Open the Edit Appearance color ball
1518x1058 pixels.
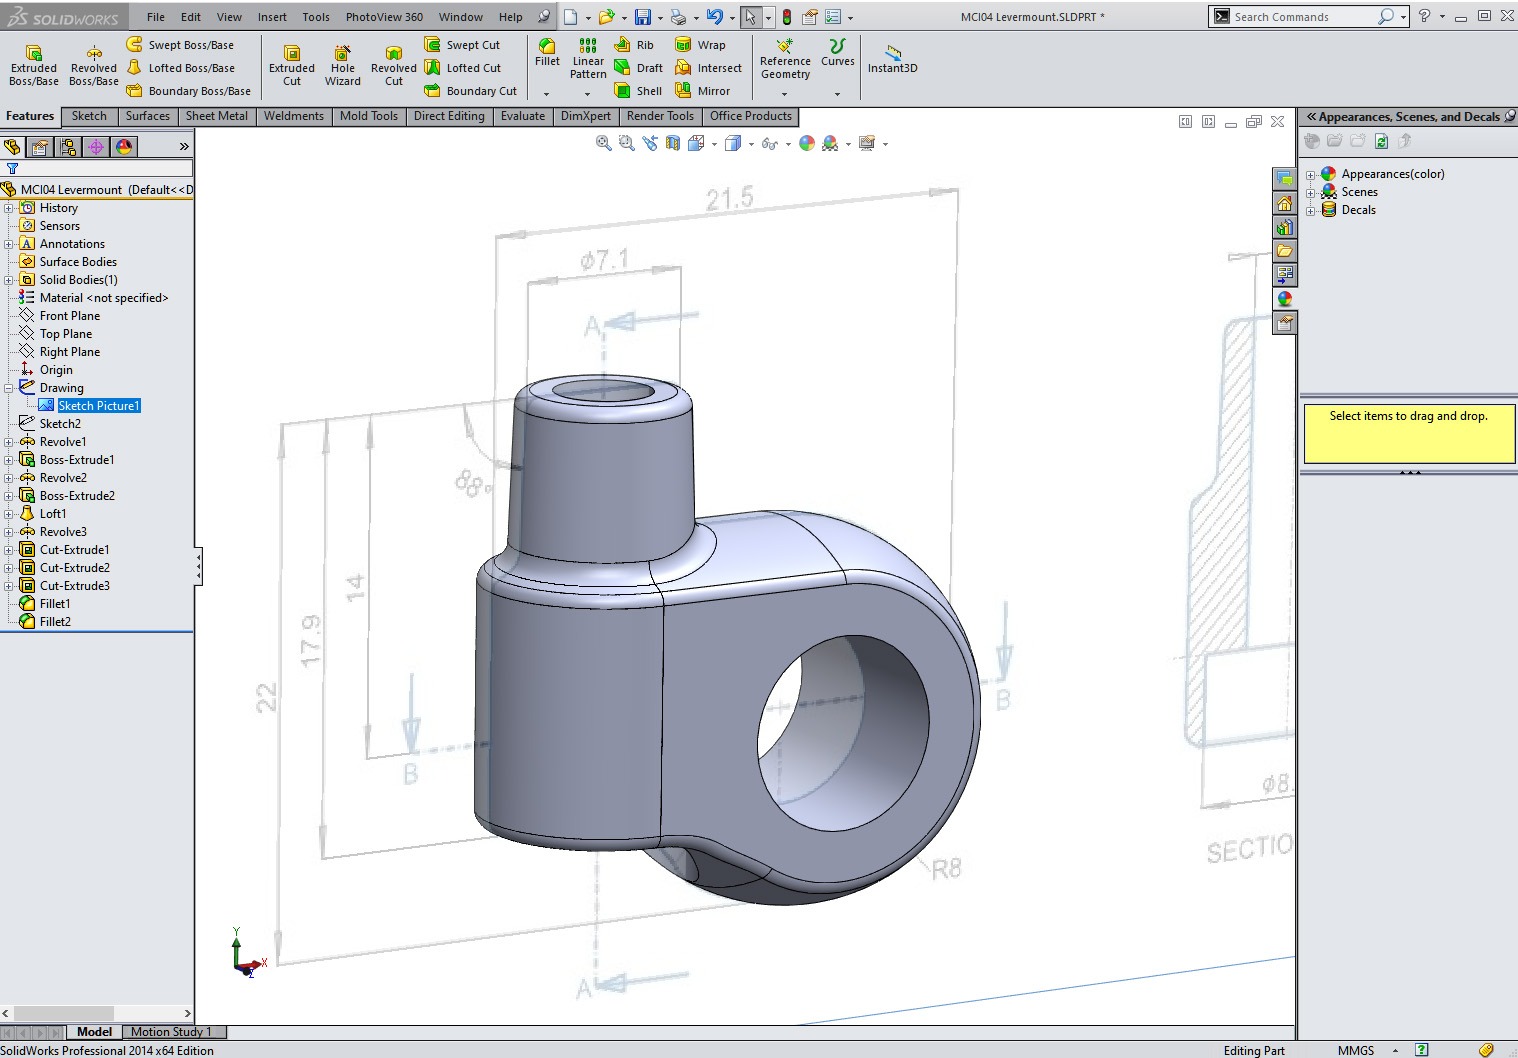point(807,144)
